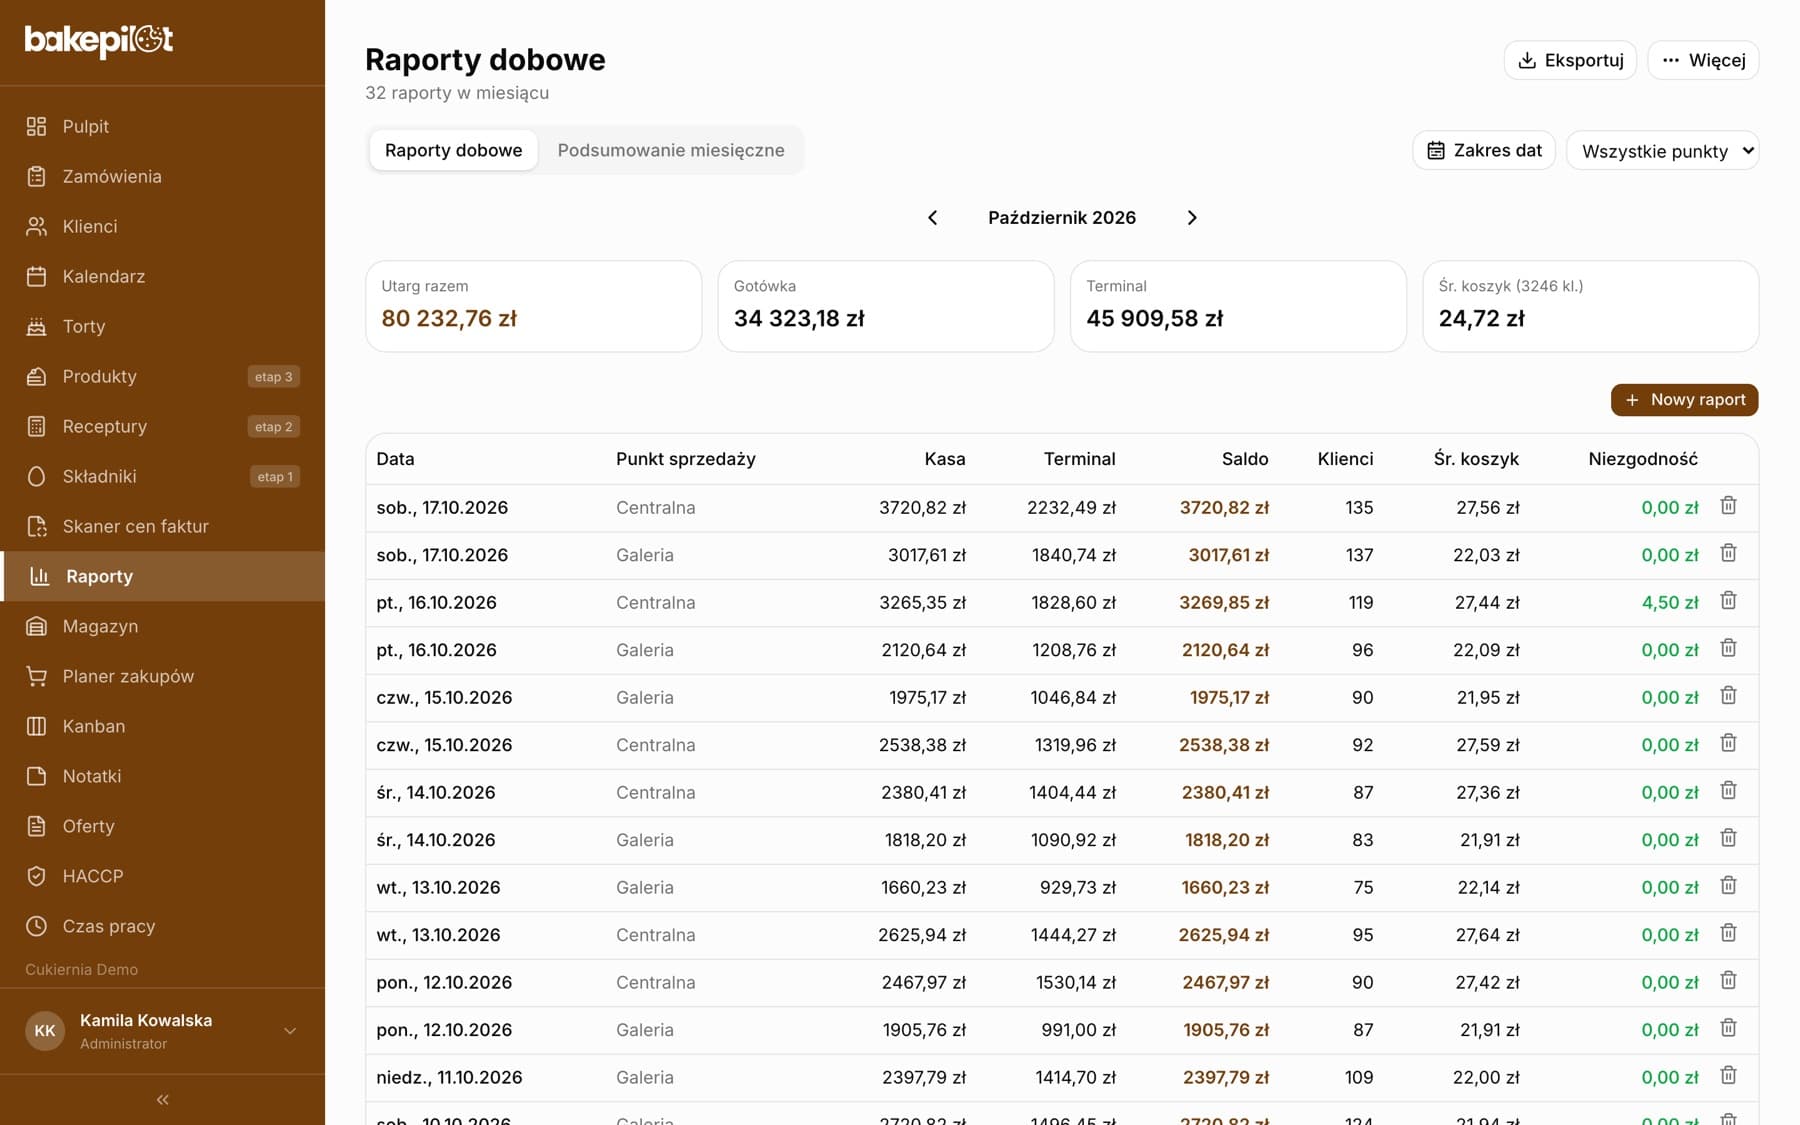
Task: Open Magazyn warehouse icon
Action: (37, 626)
